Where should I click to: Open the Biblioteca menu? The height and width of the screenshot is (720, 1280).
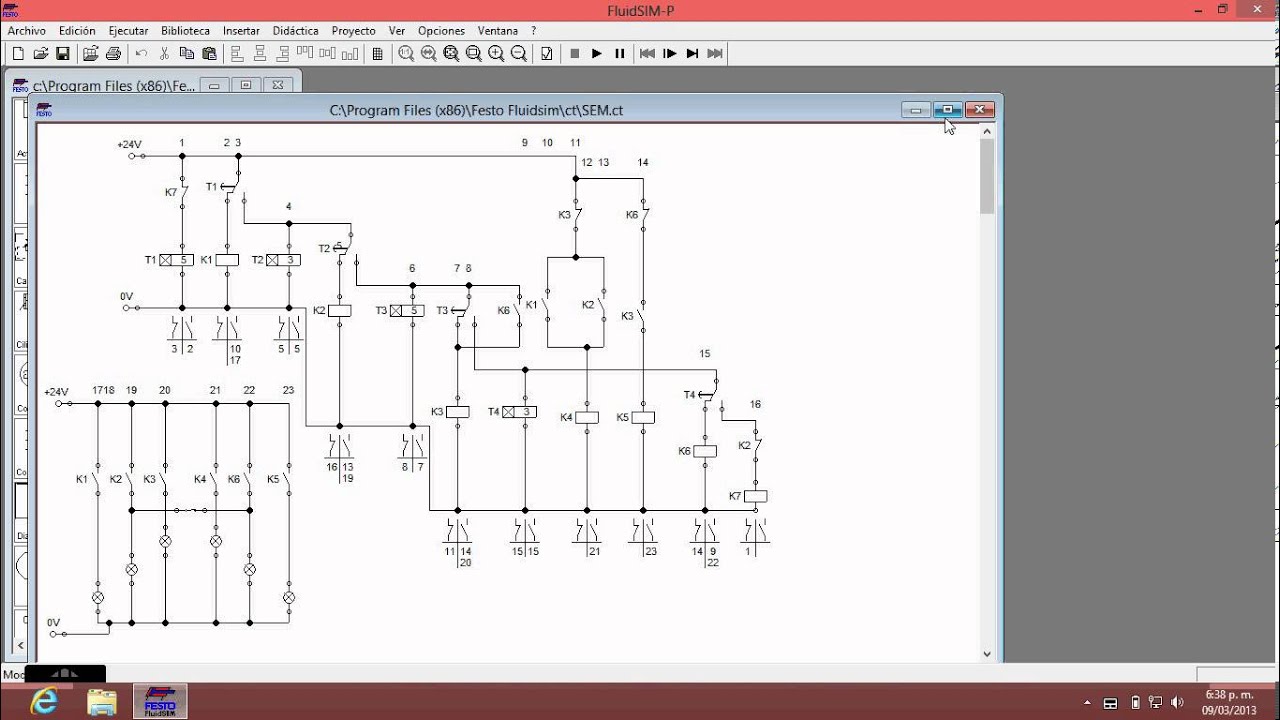pyautogui.click(x=185, y=31)
